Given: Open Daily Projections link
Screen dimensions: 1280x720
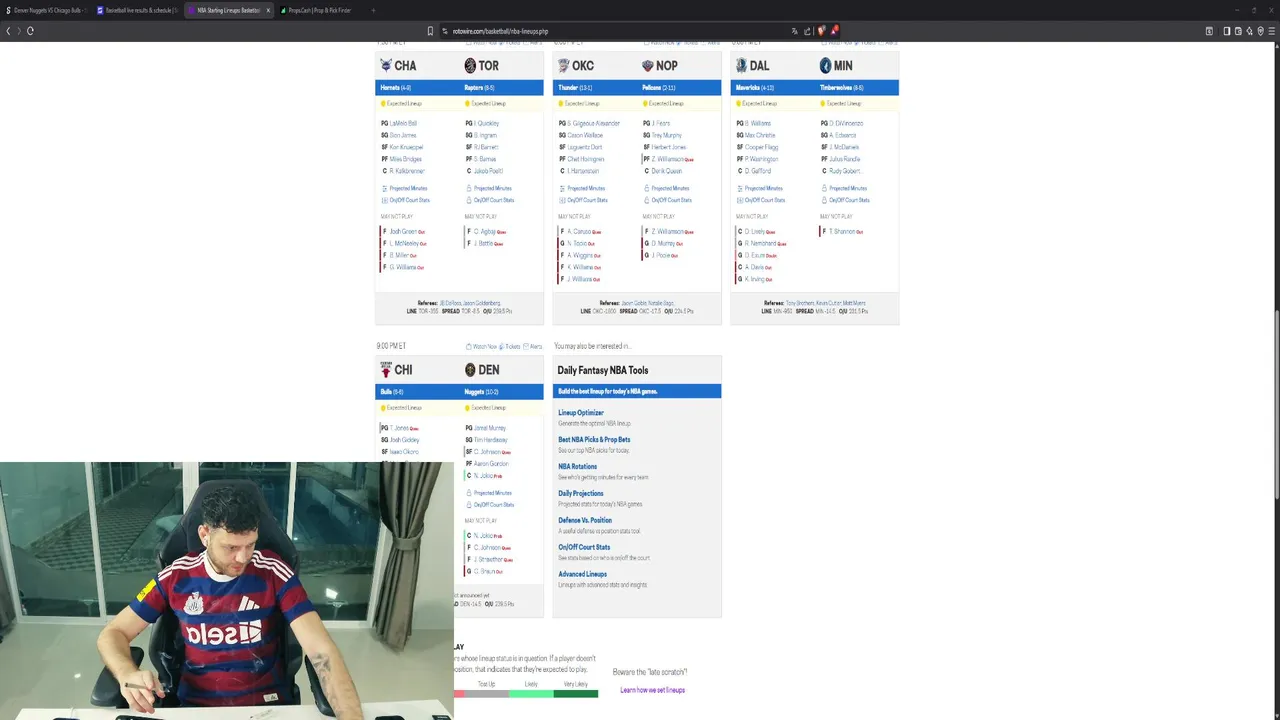Looking at the screenshot, I should point(581,493).
